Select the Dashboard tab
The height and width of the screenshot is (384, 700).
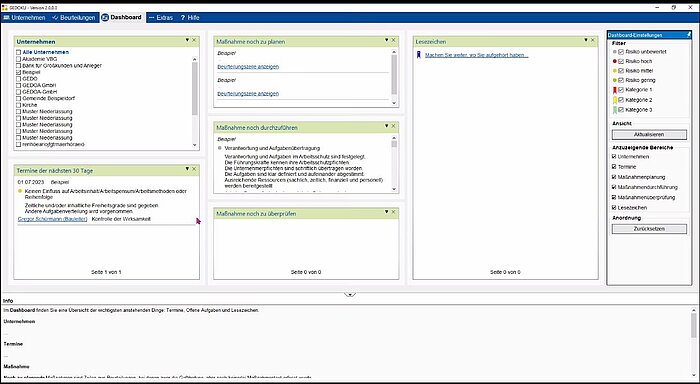122,17
